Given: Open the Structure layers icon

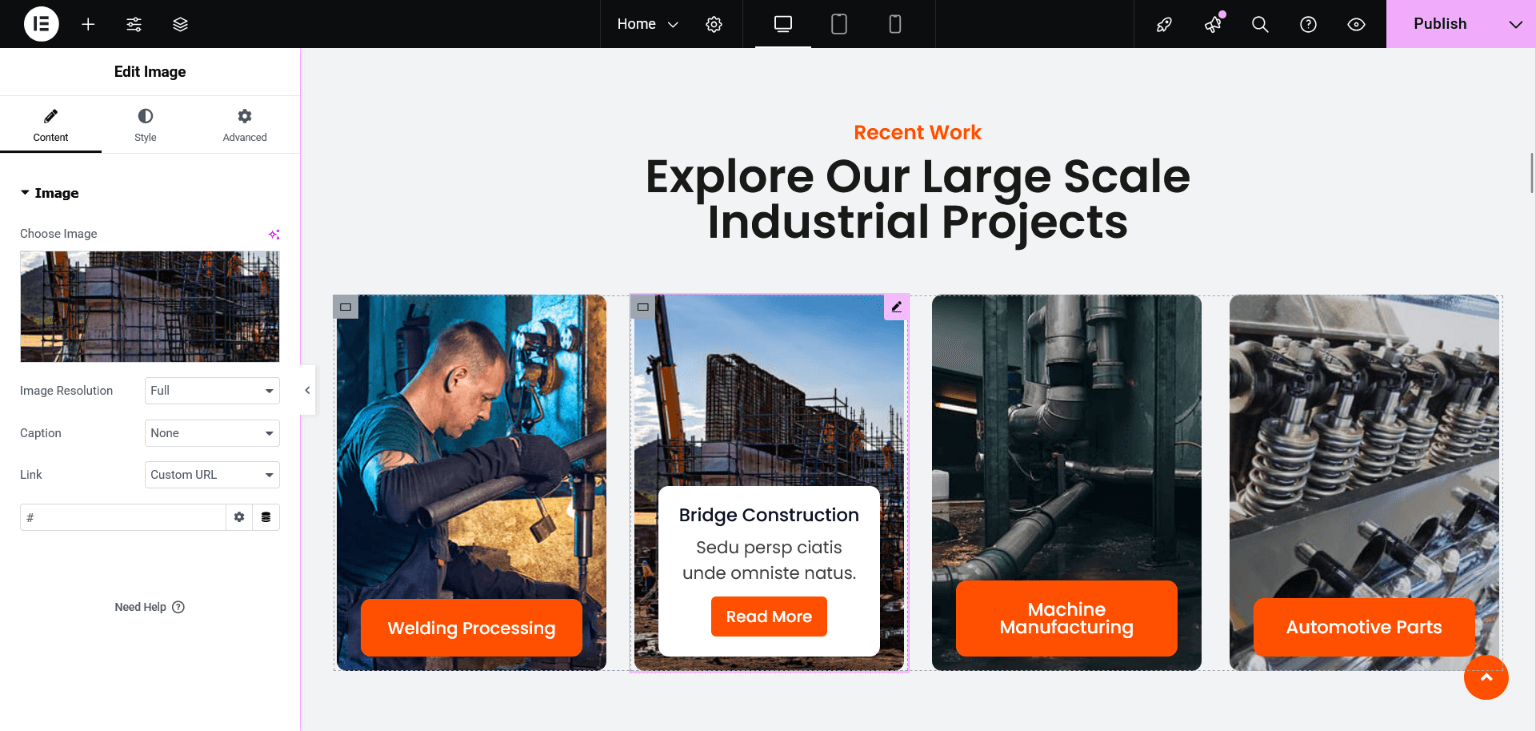Looking at the screenshot, I should [180, 24].
